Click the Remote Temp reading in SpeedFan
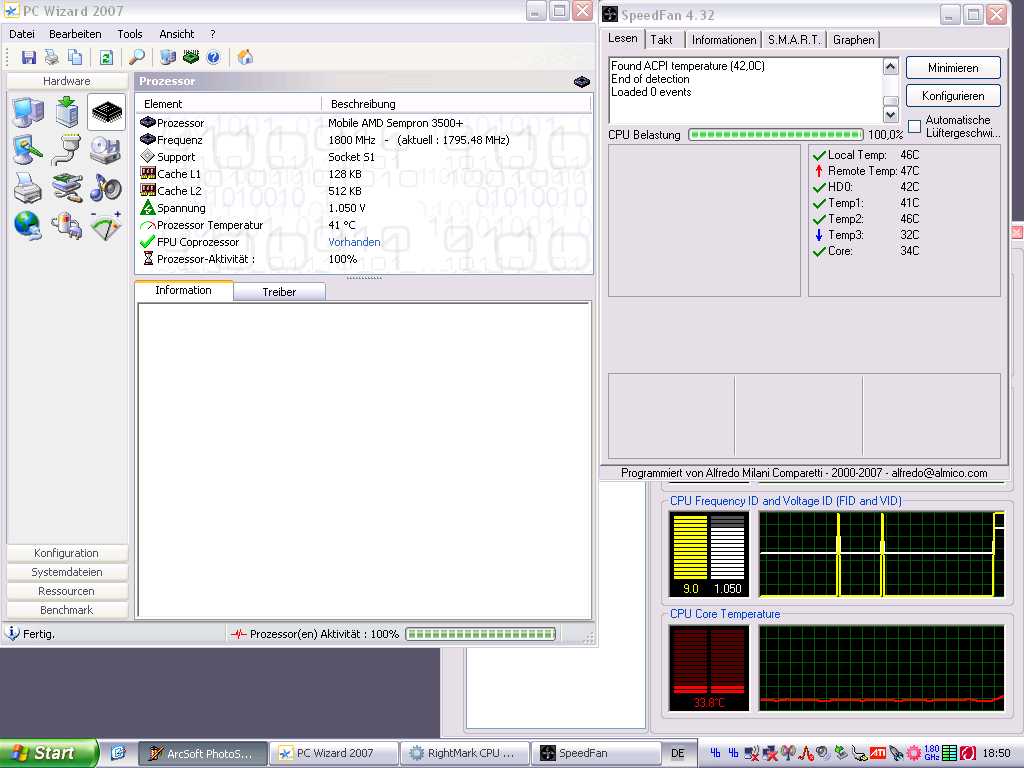 coord(867,171)
